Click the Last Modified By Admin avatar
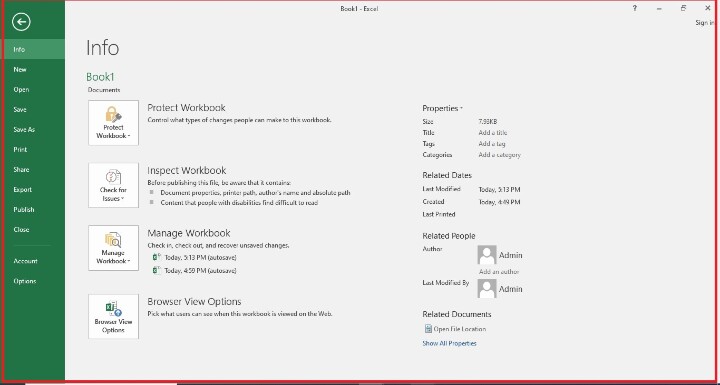 click(x=487, y=289)
